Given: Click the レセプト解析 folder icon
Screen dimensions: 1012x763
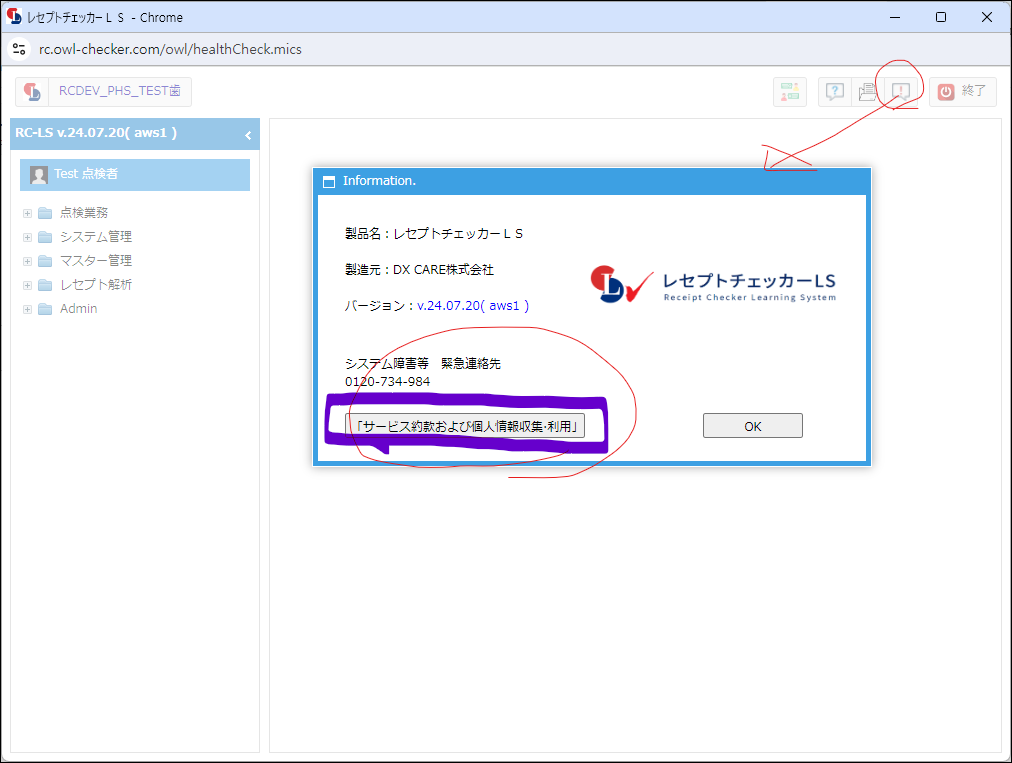Looking at the screenshot, I should [45, 285].
